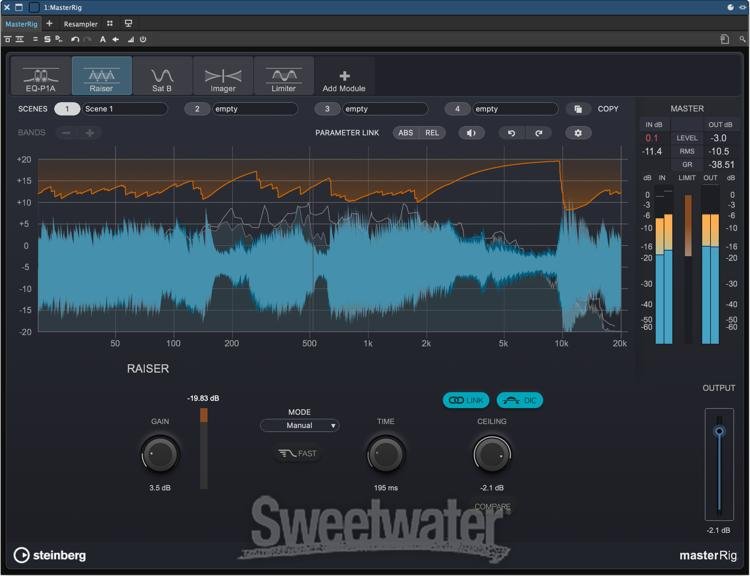
Task: Toggle the DIC button
Action: click(520, 400)
